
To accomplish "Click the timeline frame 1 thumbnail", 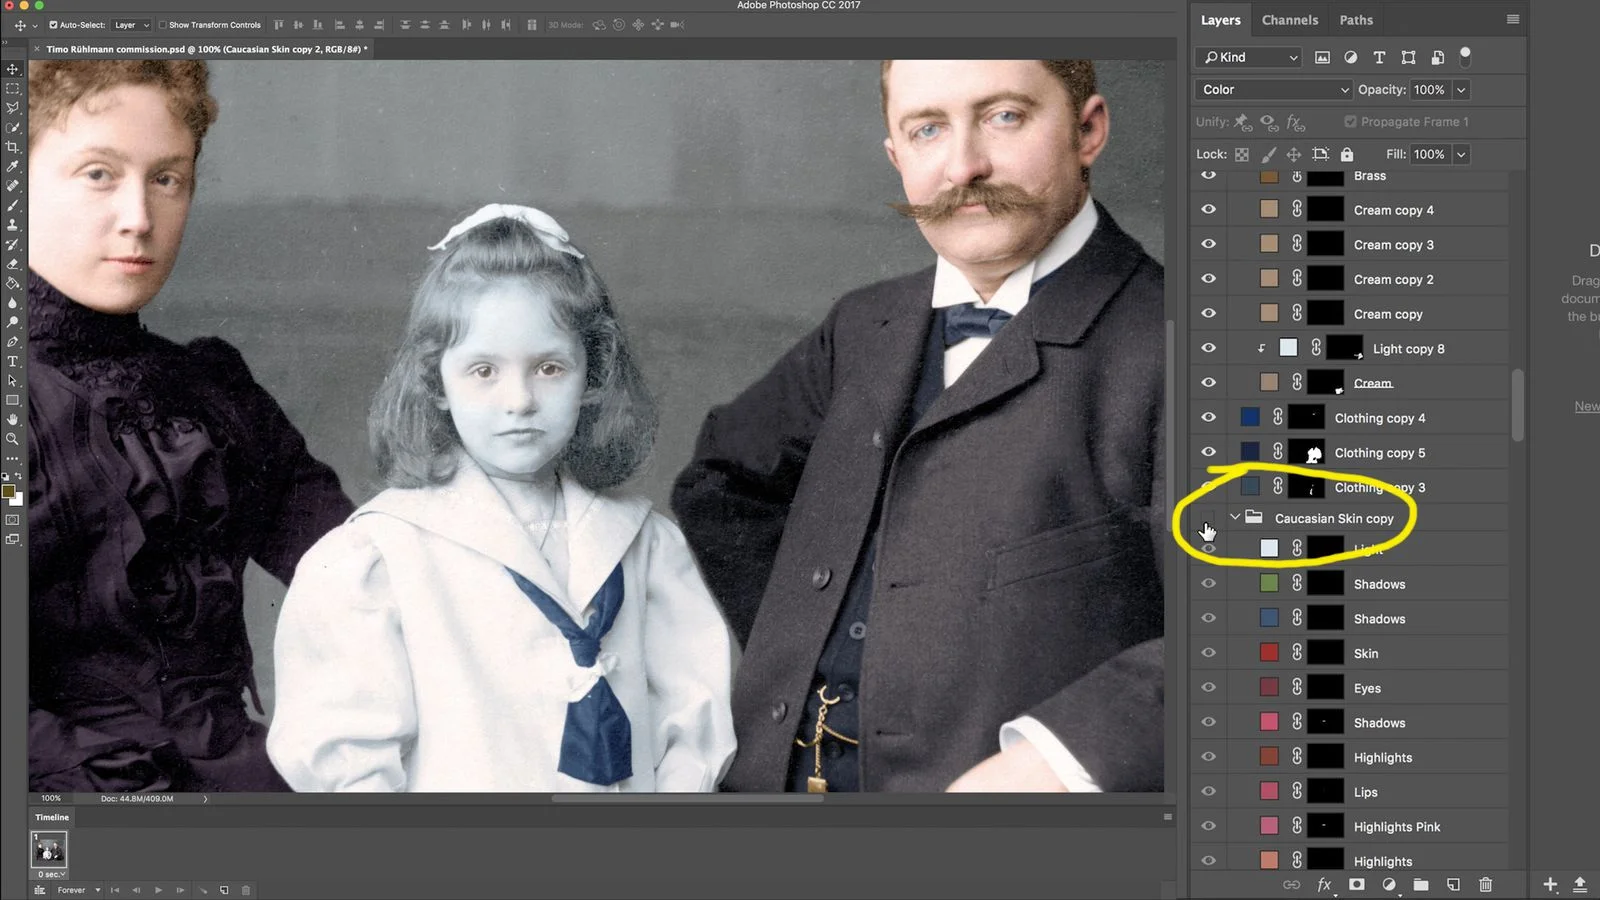I will click(49, 850).
